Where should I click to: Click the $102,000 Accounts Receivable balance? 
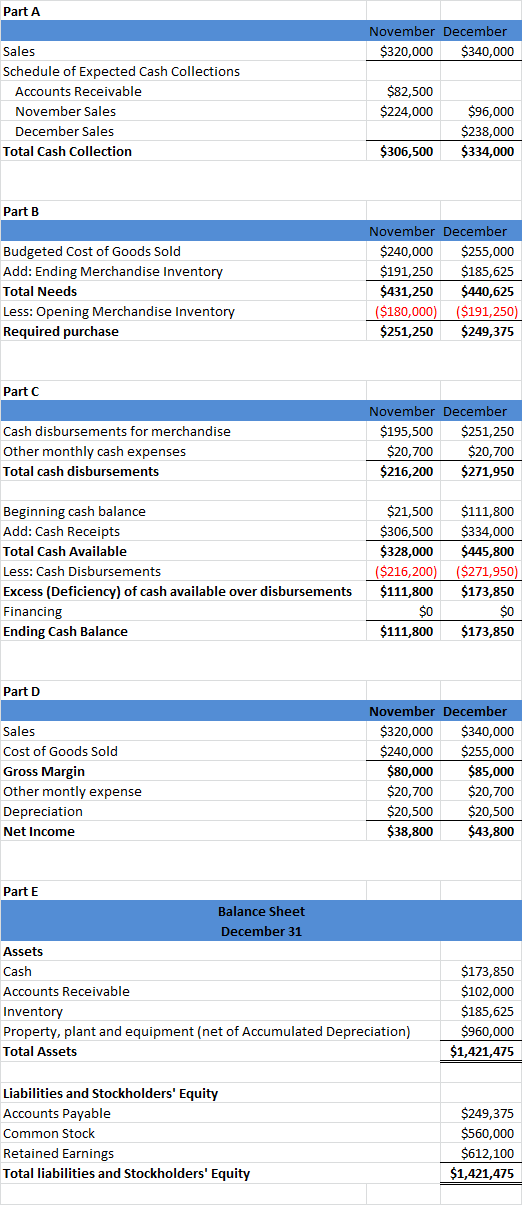[488, 991]
